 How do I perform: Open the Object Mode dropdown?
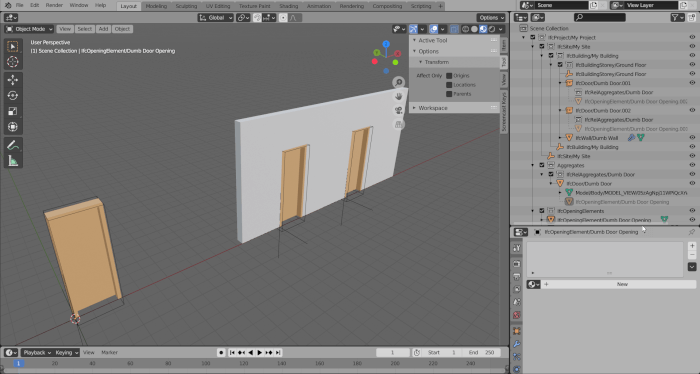click(x=29, y=29)
